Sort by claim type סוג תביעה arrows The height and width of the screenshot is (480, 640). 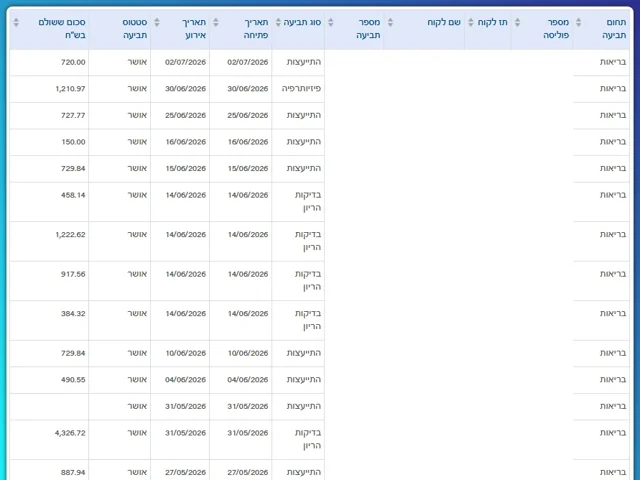click(x=278, y=22)
